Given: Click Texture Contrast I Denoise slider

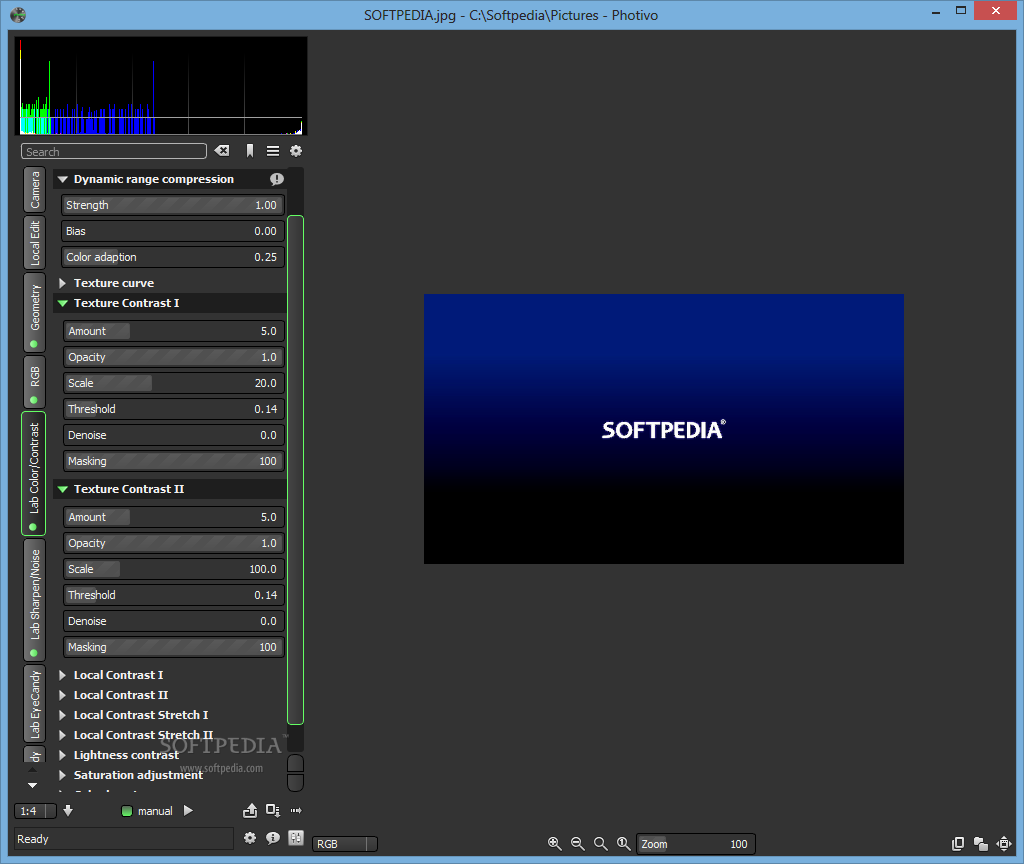Looking at the screenshot, I should point(174,435).
